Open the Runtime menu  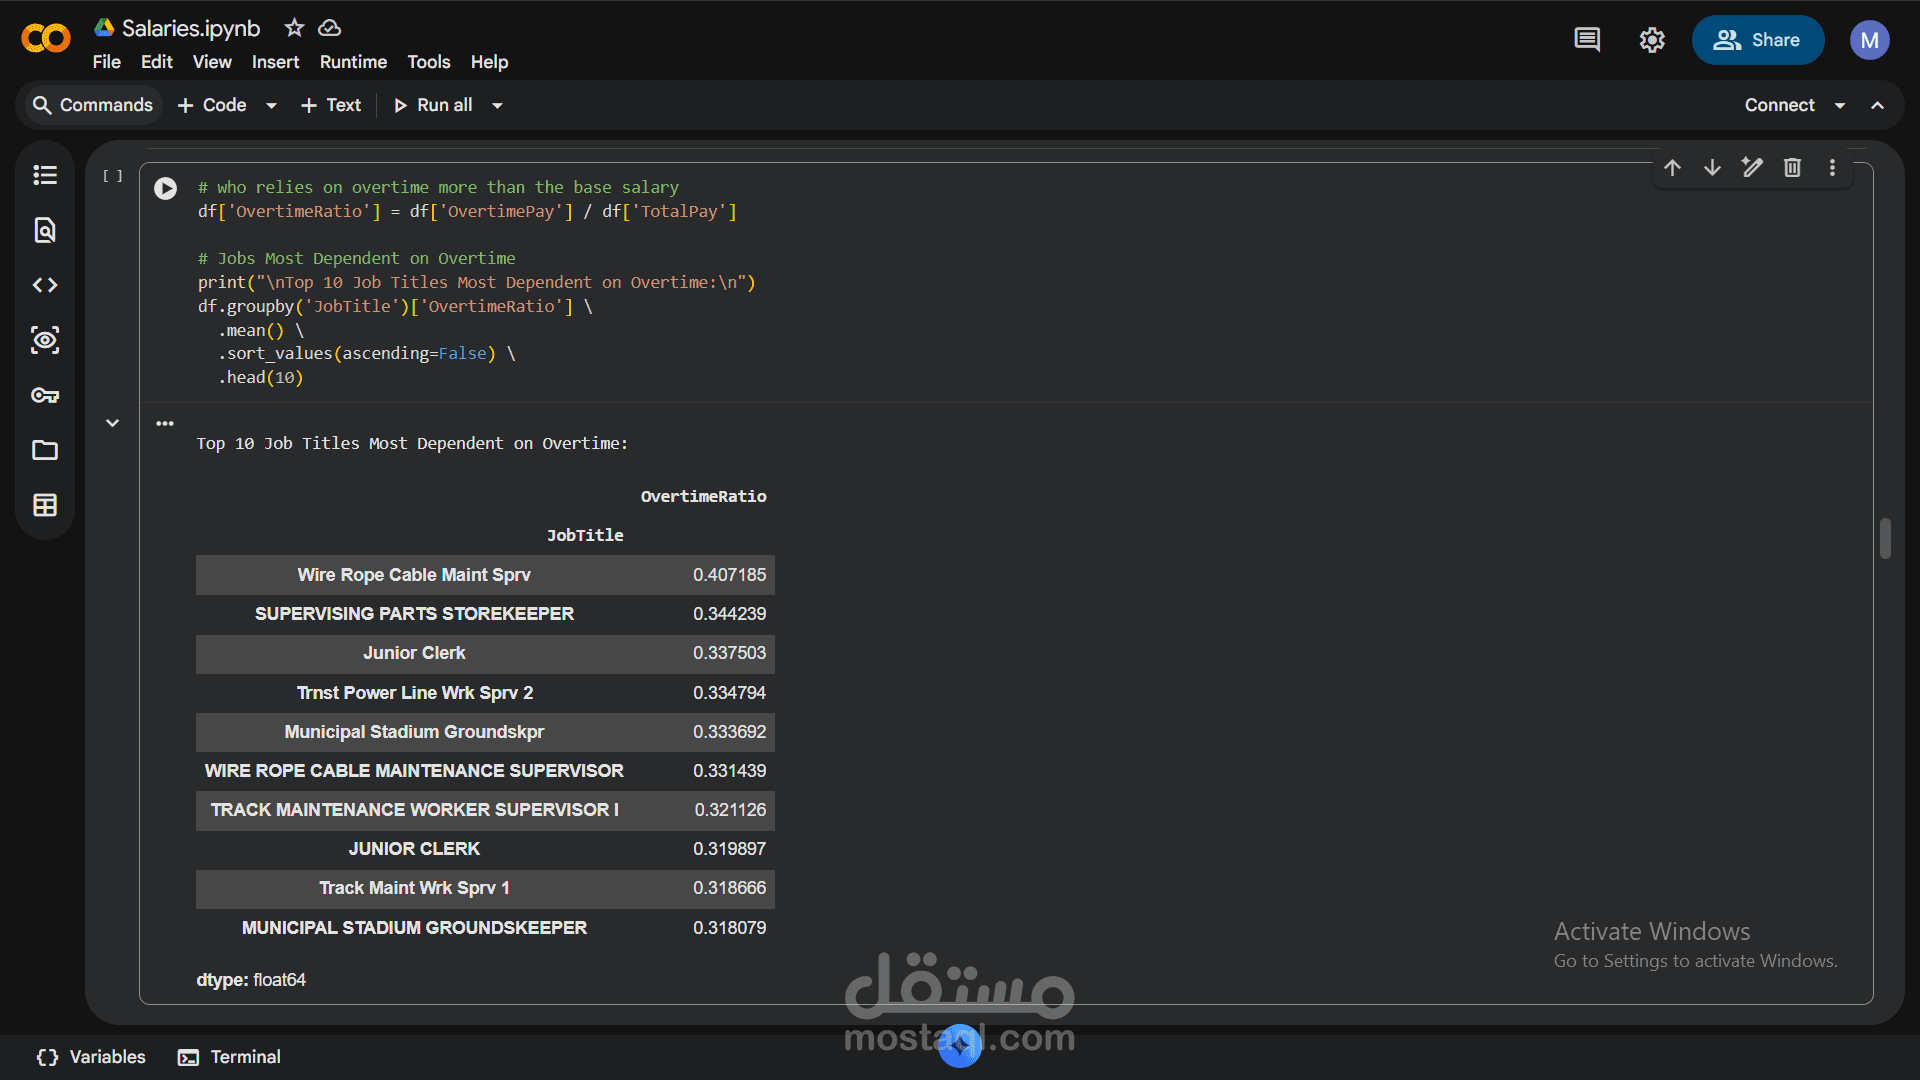coord(353,62)
